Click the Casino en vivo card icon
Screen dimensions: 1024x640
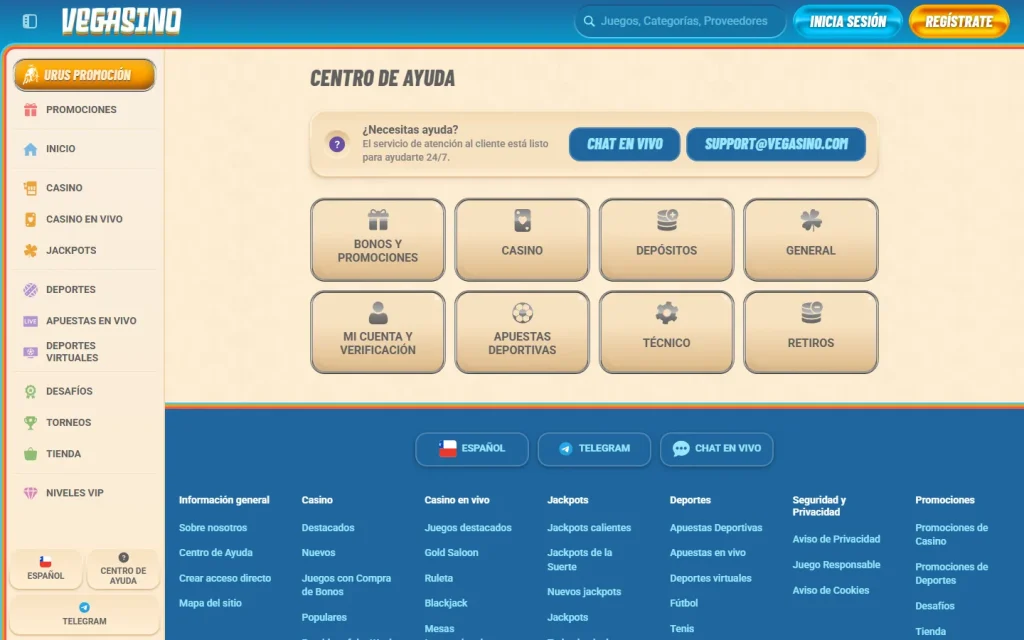(30, 219)
